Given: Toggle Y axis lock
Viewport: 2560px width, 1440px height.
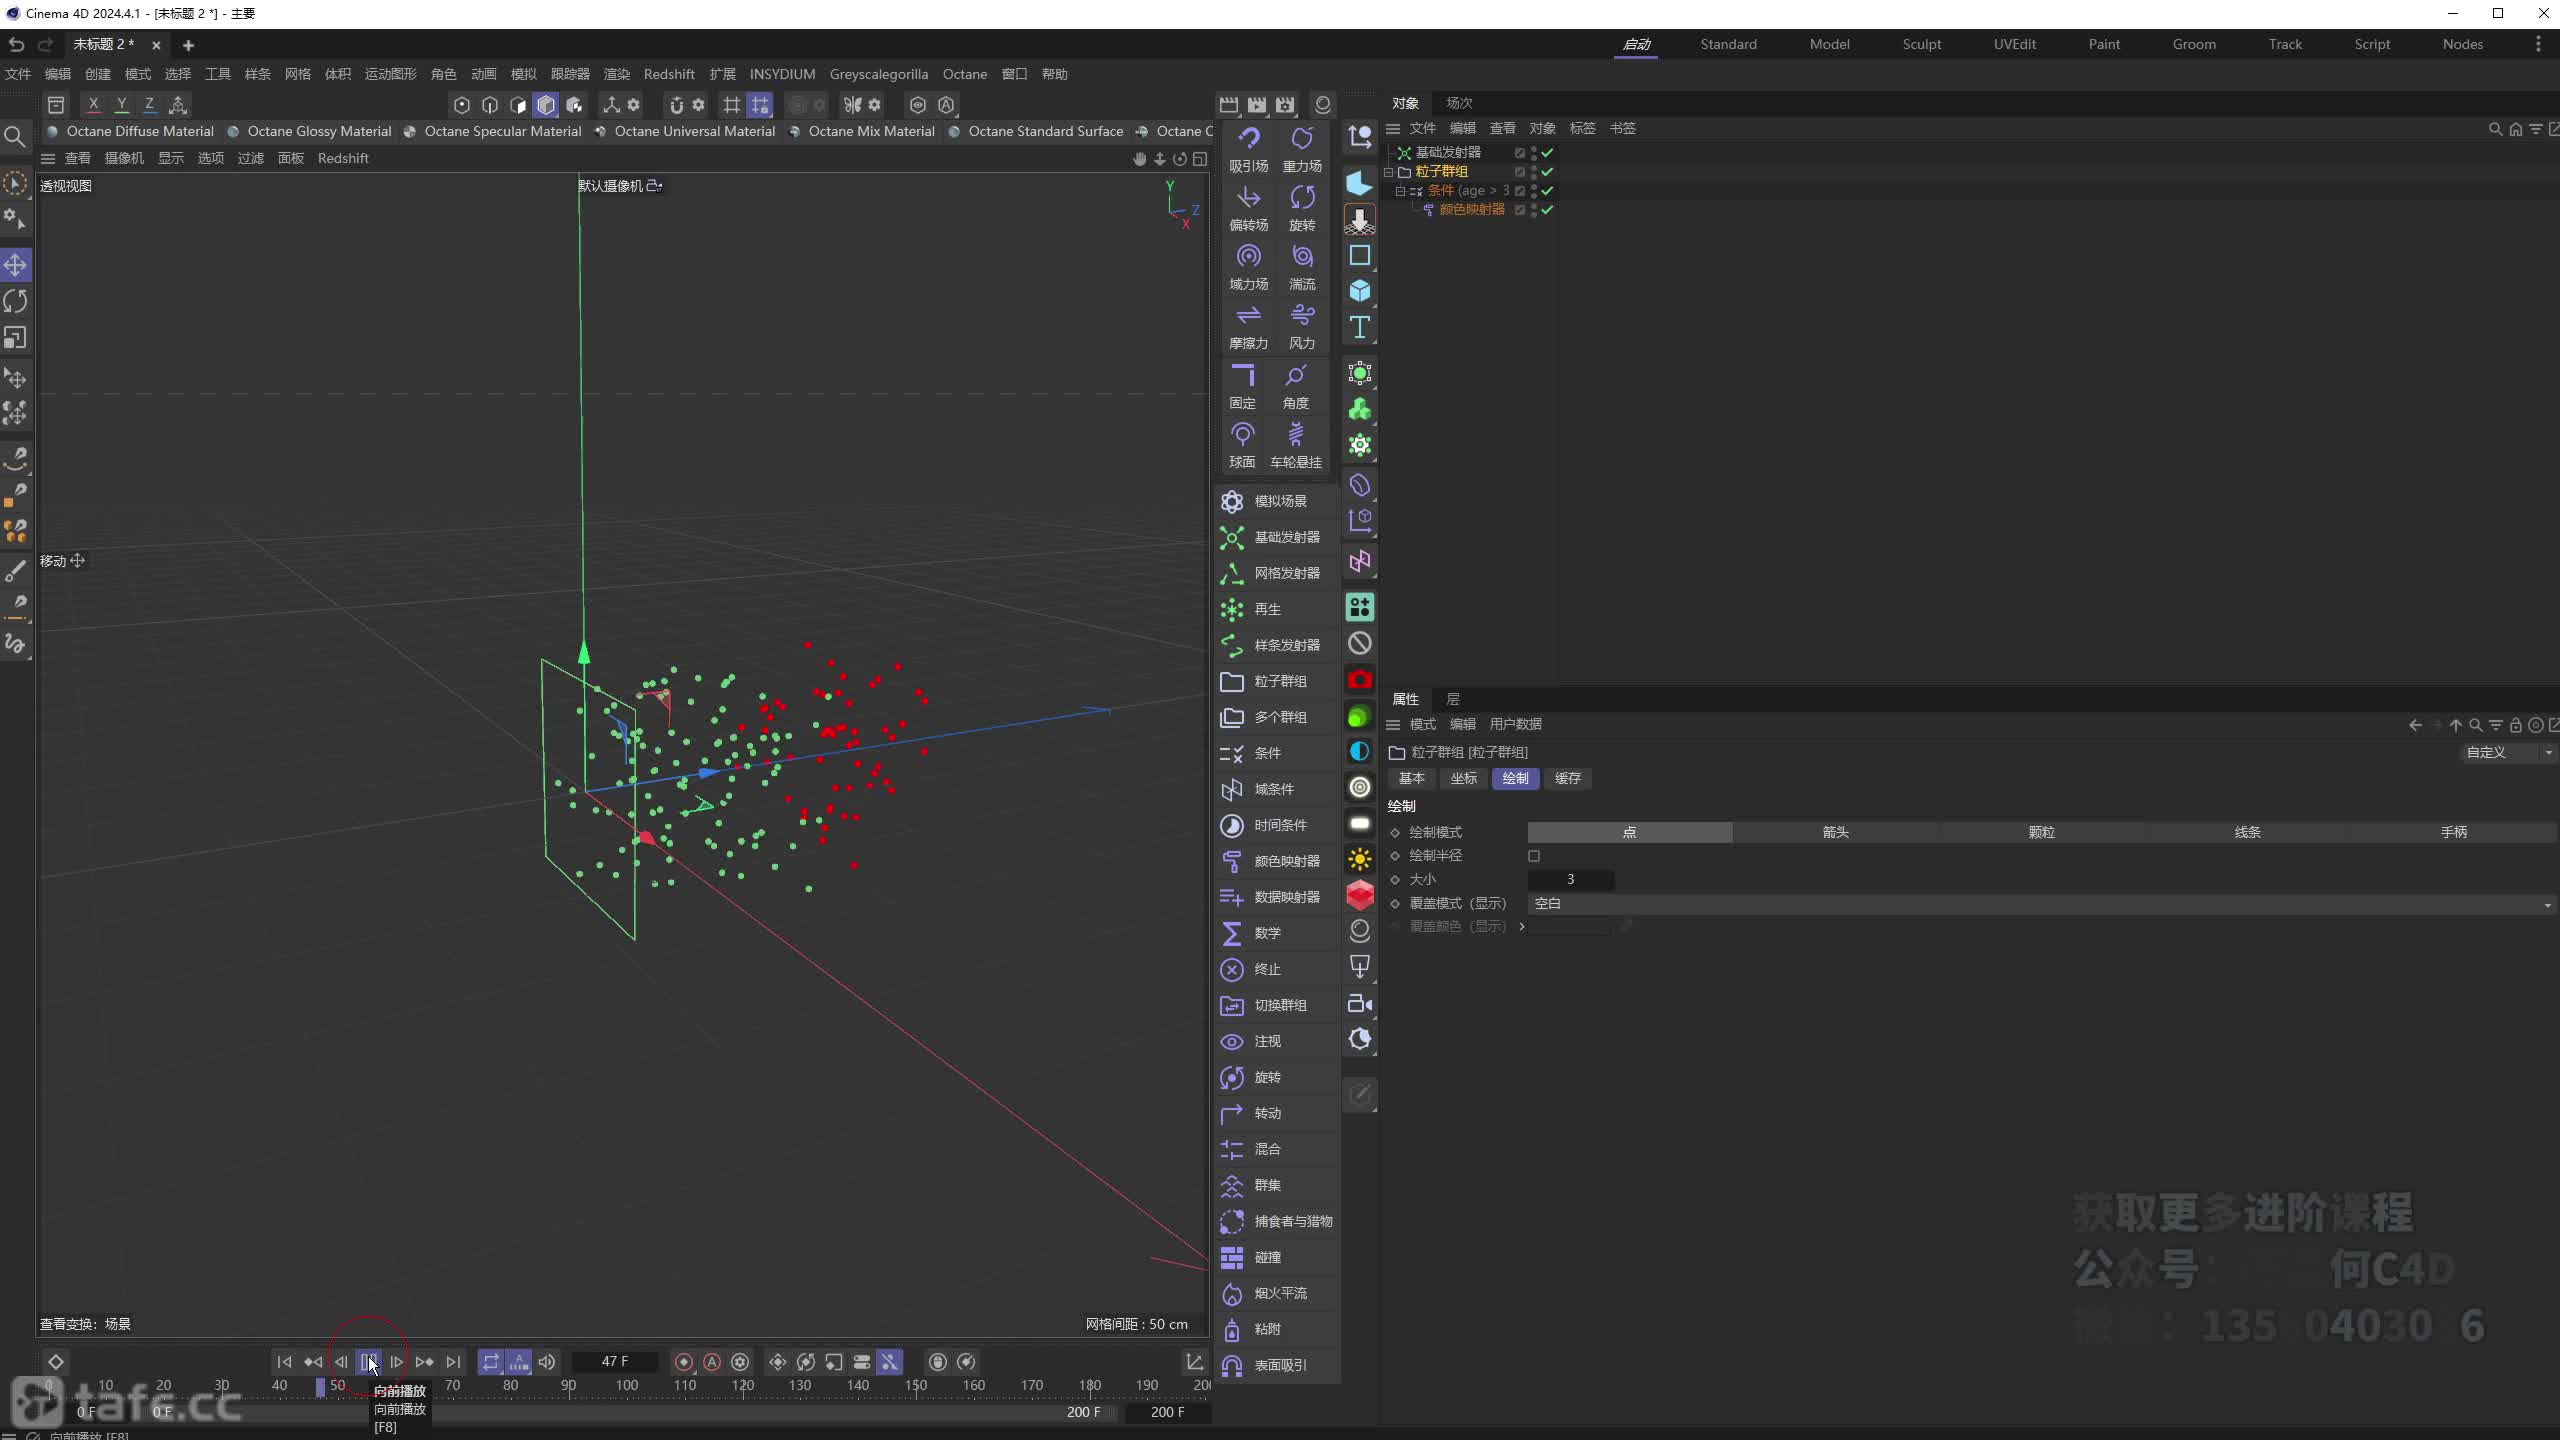Looking at the screenshot, I should [121, 104].
